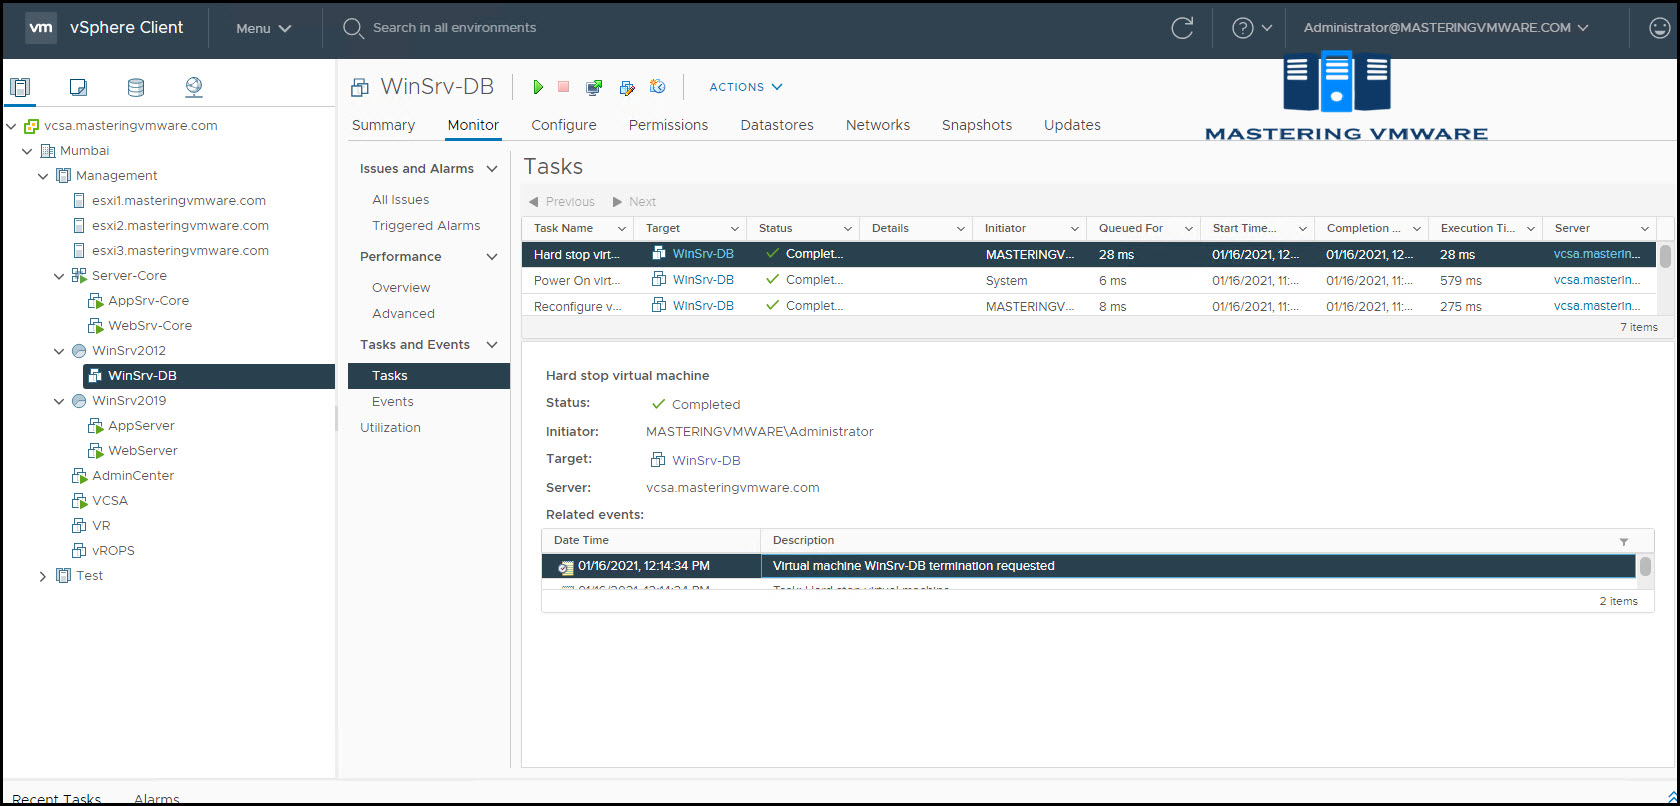Click the related events vertical scrollbar
This screenshot has width=1680, height=806.
tap(1645, 566)
